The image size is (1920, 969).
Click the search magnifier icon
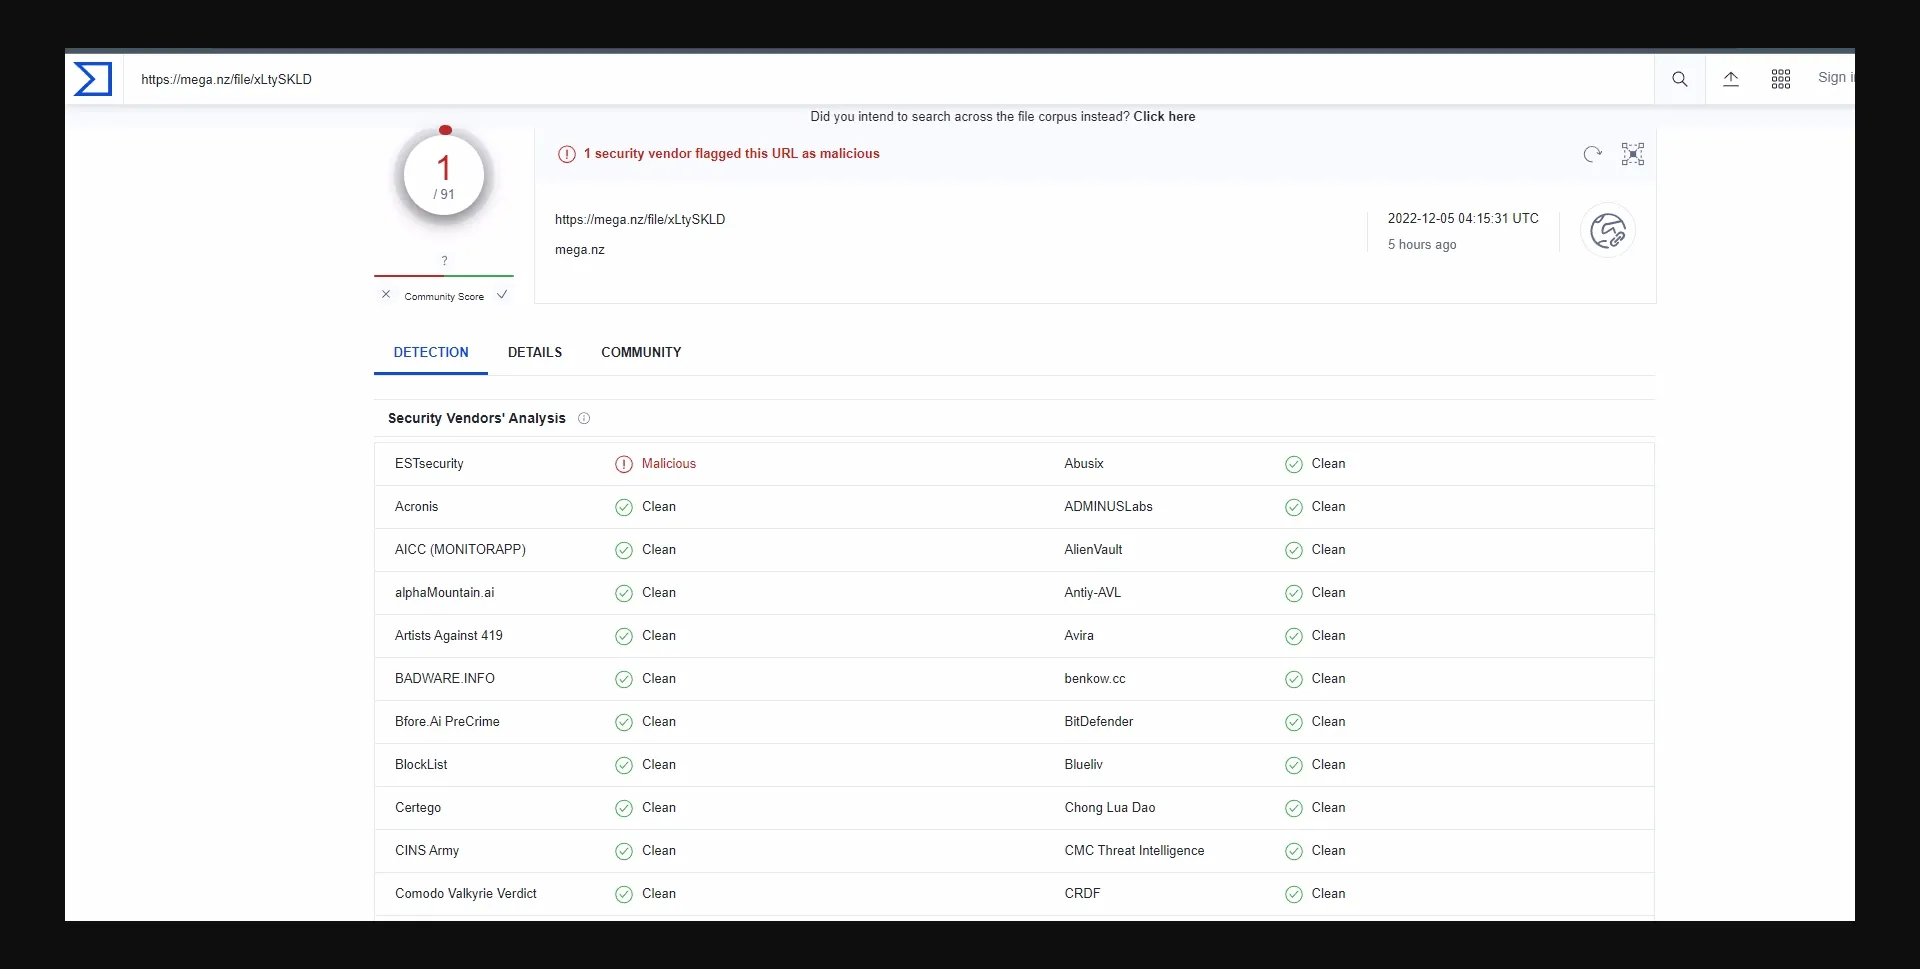click(x=1679, y=79)
